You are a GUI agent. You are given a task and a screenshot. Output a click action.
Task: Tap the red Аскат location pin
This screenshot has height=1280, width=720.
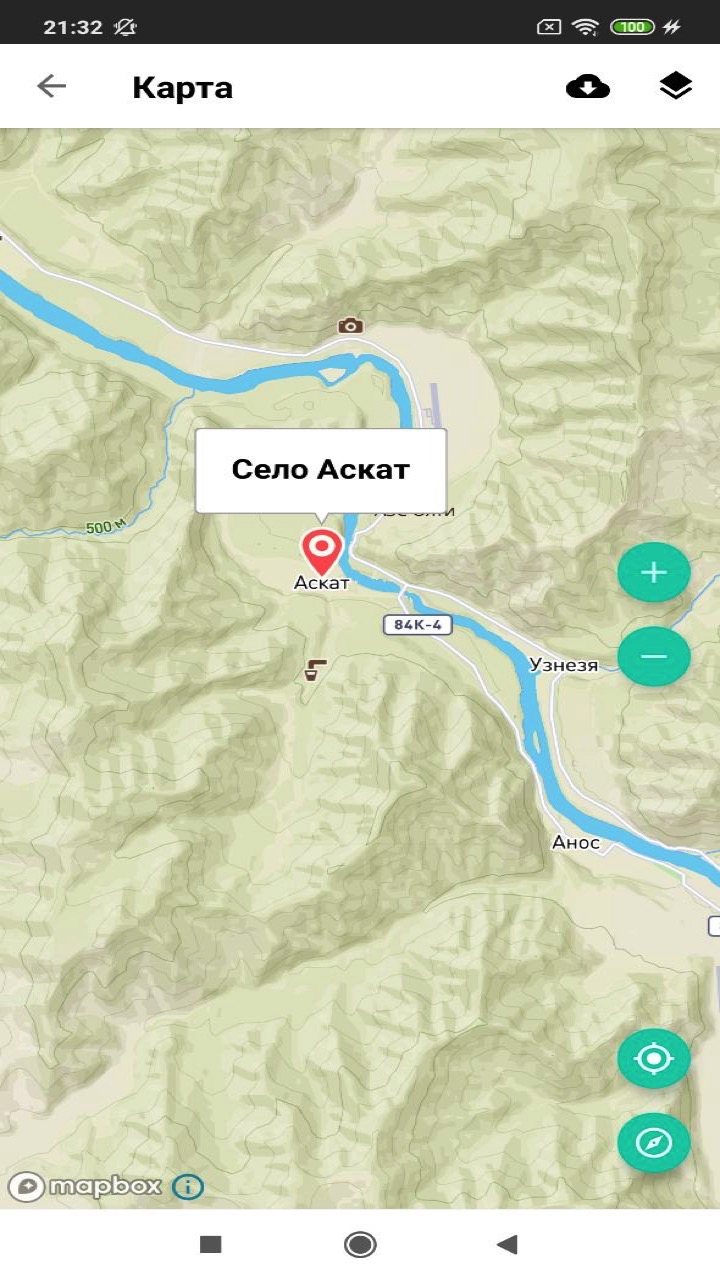click(x=322, y=552)
